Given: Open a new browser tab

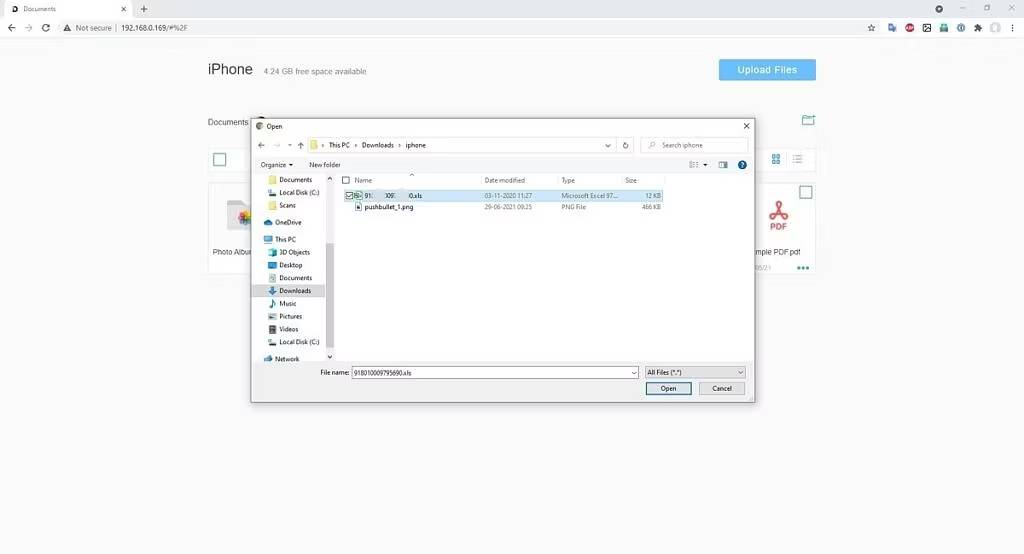Looking at the screenshot, I should click(x=144, y=9).
